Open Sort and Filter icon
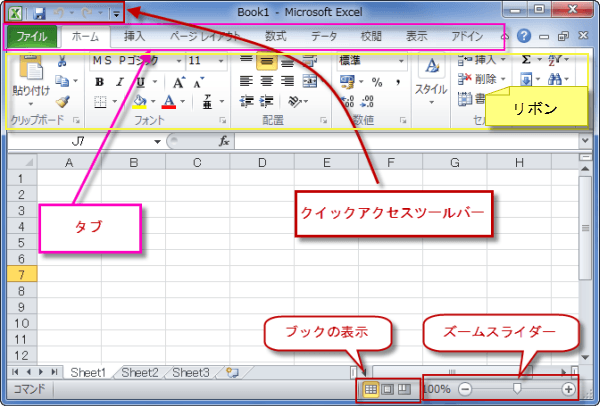This screenshot has height=406, width=600. click(555, 60)
